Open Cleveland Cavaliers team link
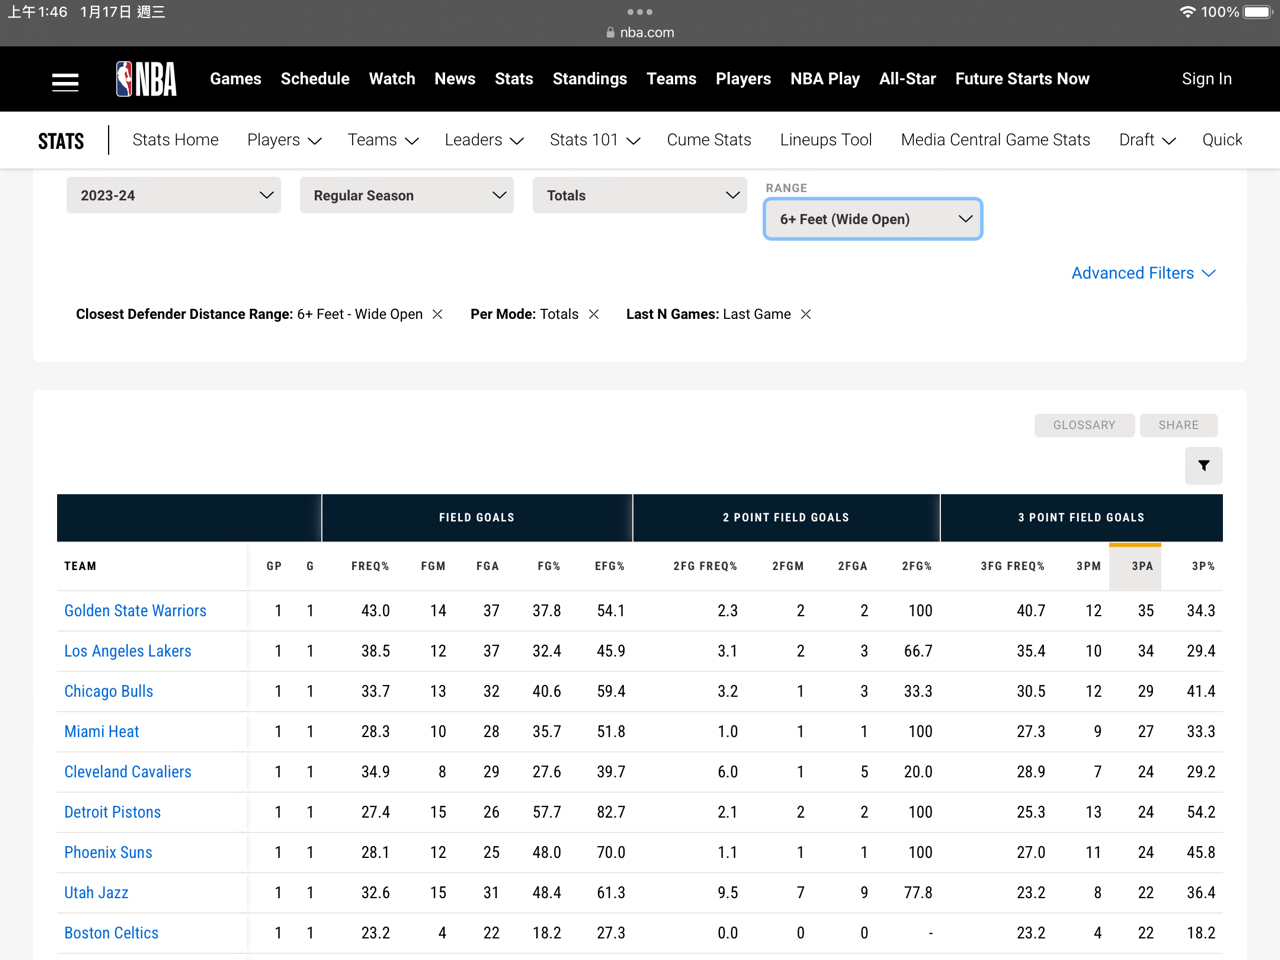The width and height of the screenshot is (1280, 960). (127, 772)
